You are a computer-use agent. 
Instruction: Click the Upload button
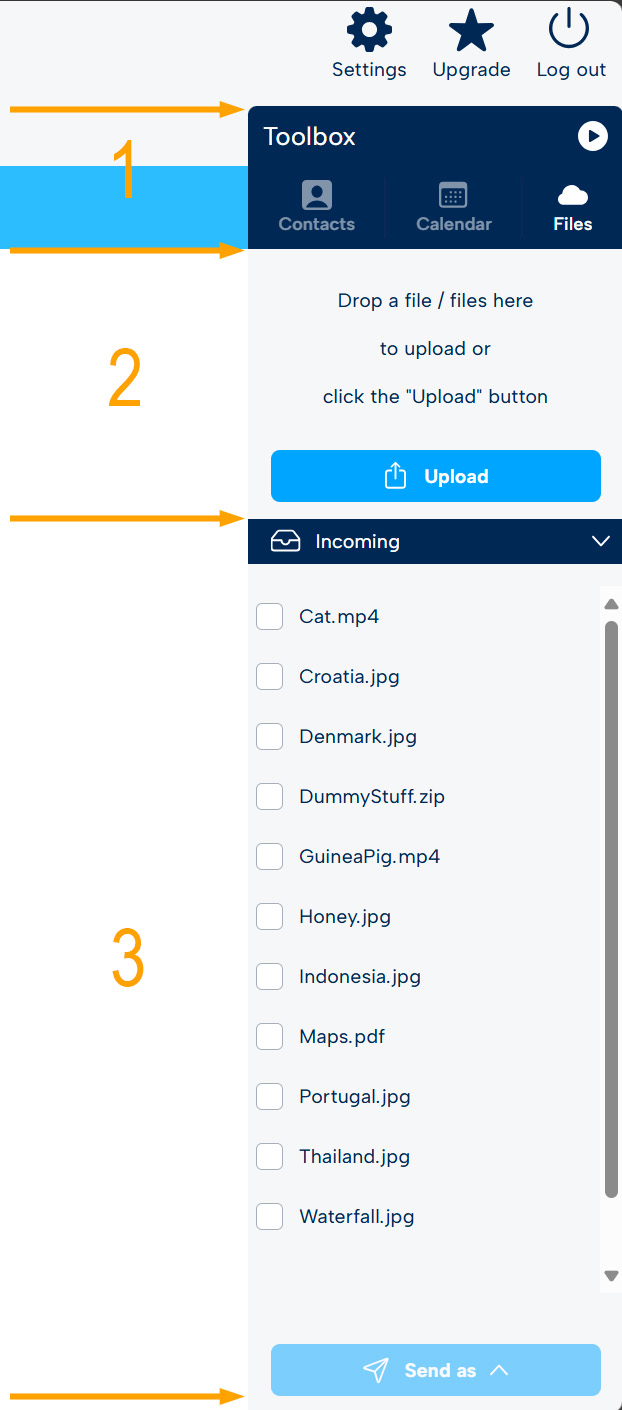tap(436, 476)
